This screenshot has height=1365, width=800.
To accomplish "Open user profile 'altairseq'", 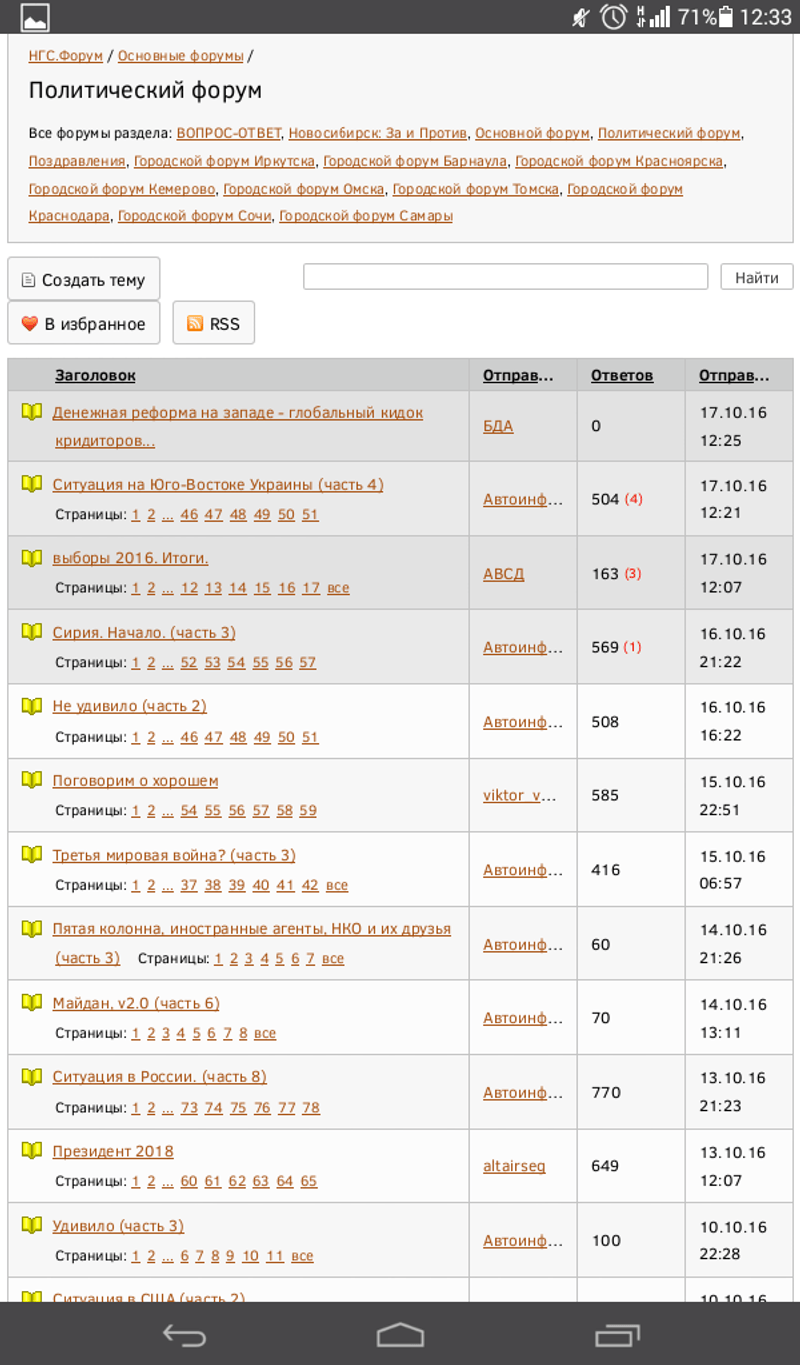I will click(514, 1166).
